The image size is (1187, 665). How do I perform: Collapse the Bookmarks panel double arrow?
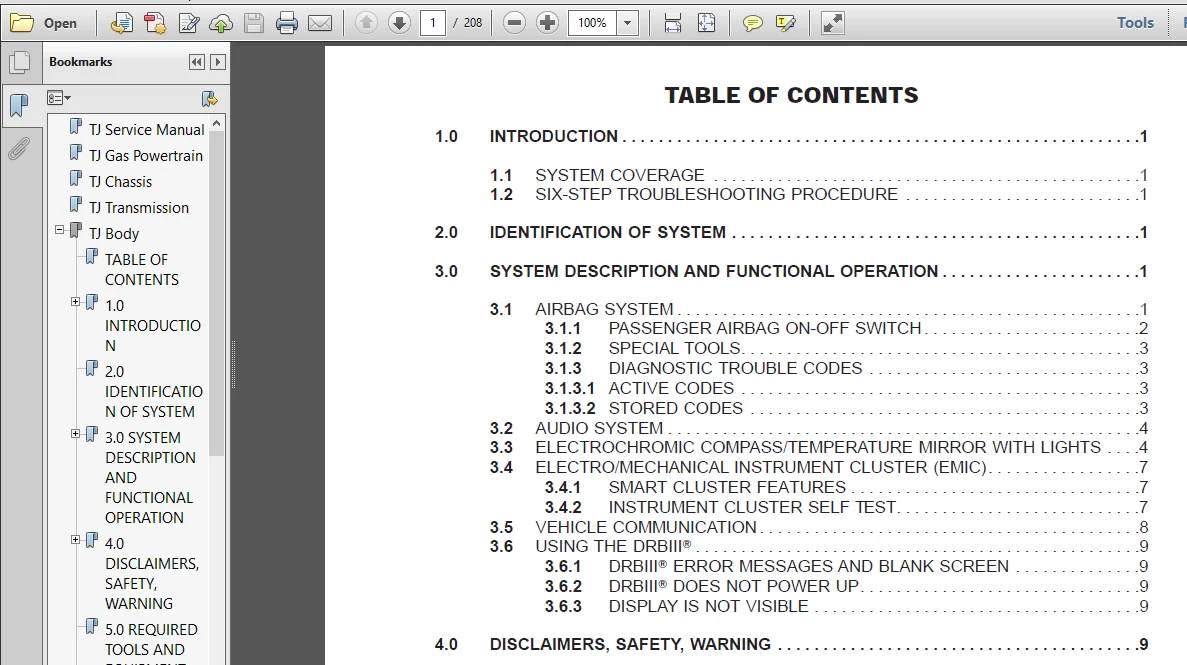pos(197,62)
